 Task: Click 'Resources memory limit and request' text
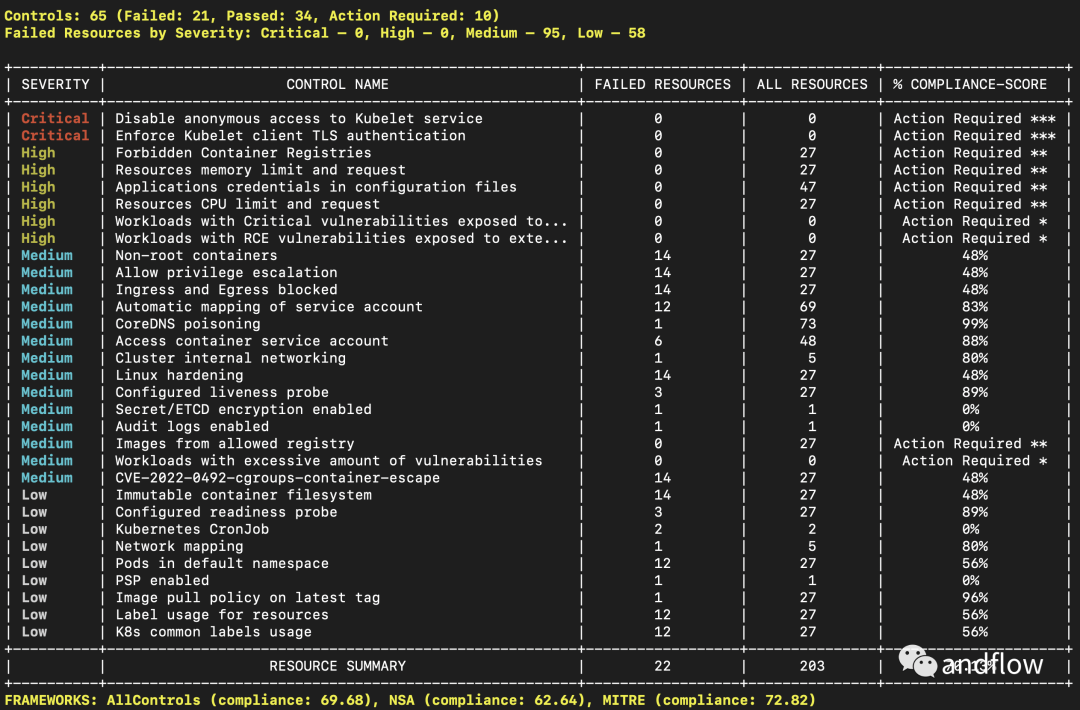click(x=260, y=169)
